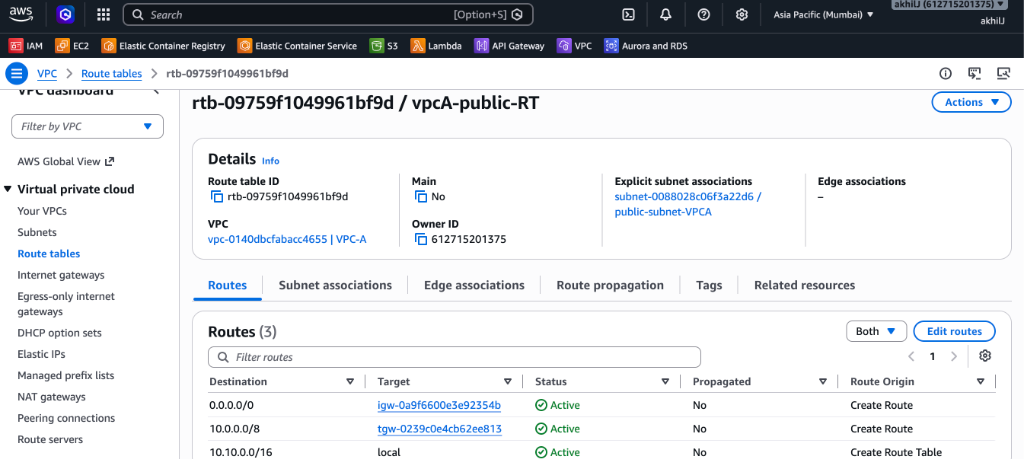Image resolution: width=1024 pixels, height=459 pixels.
Task: Sort by Destination column arrow
Action: 350,381
